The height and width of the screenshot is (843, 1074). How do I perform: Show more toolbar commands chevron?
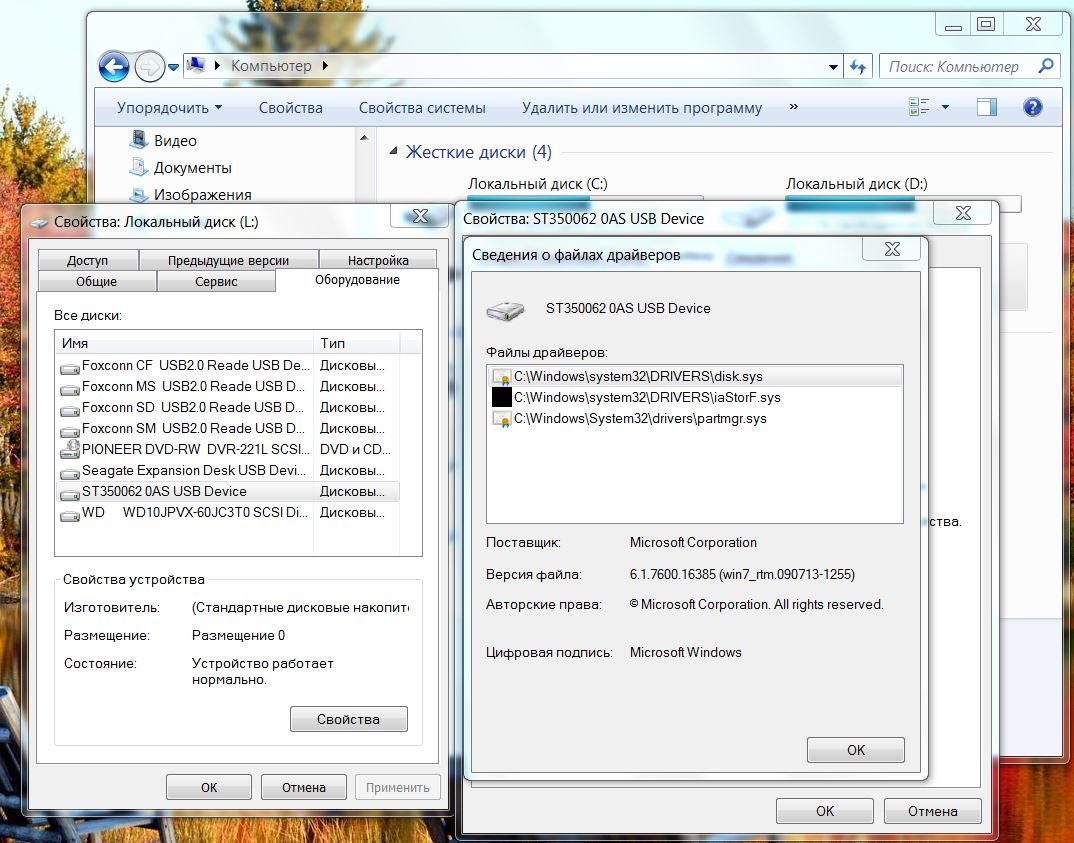click(793, 107)
